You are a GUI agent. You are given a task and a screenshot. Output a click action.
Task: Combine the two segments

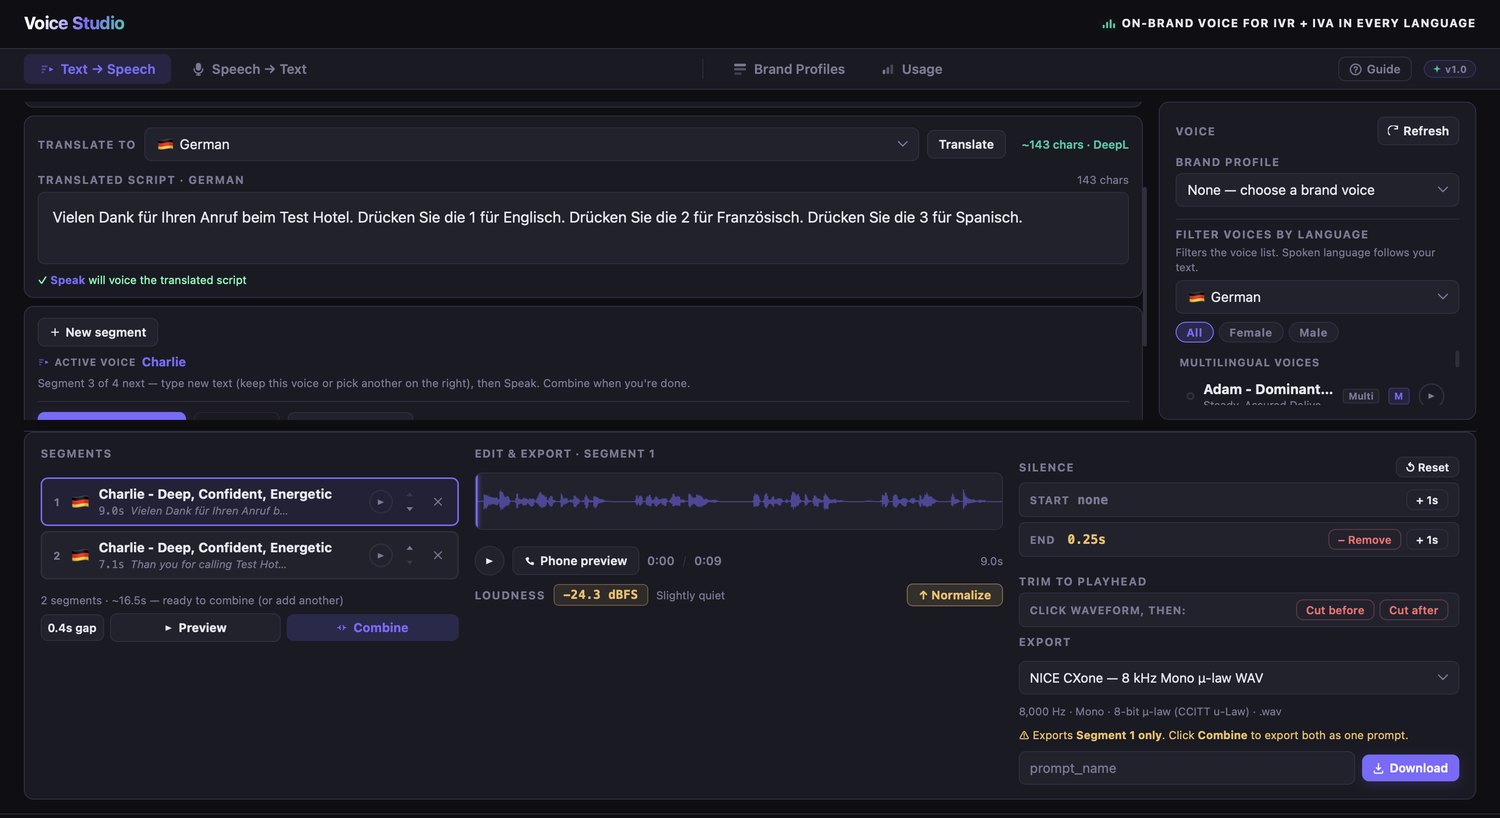[x=372, y=628]
